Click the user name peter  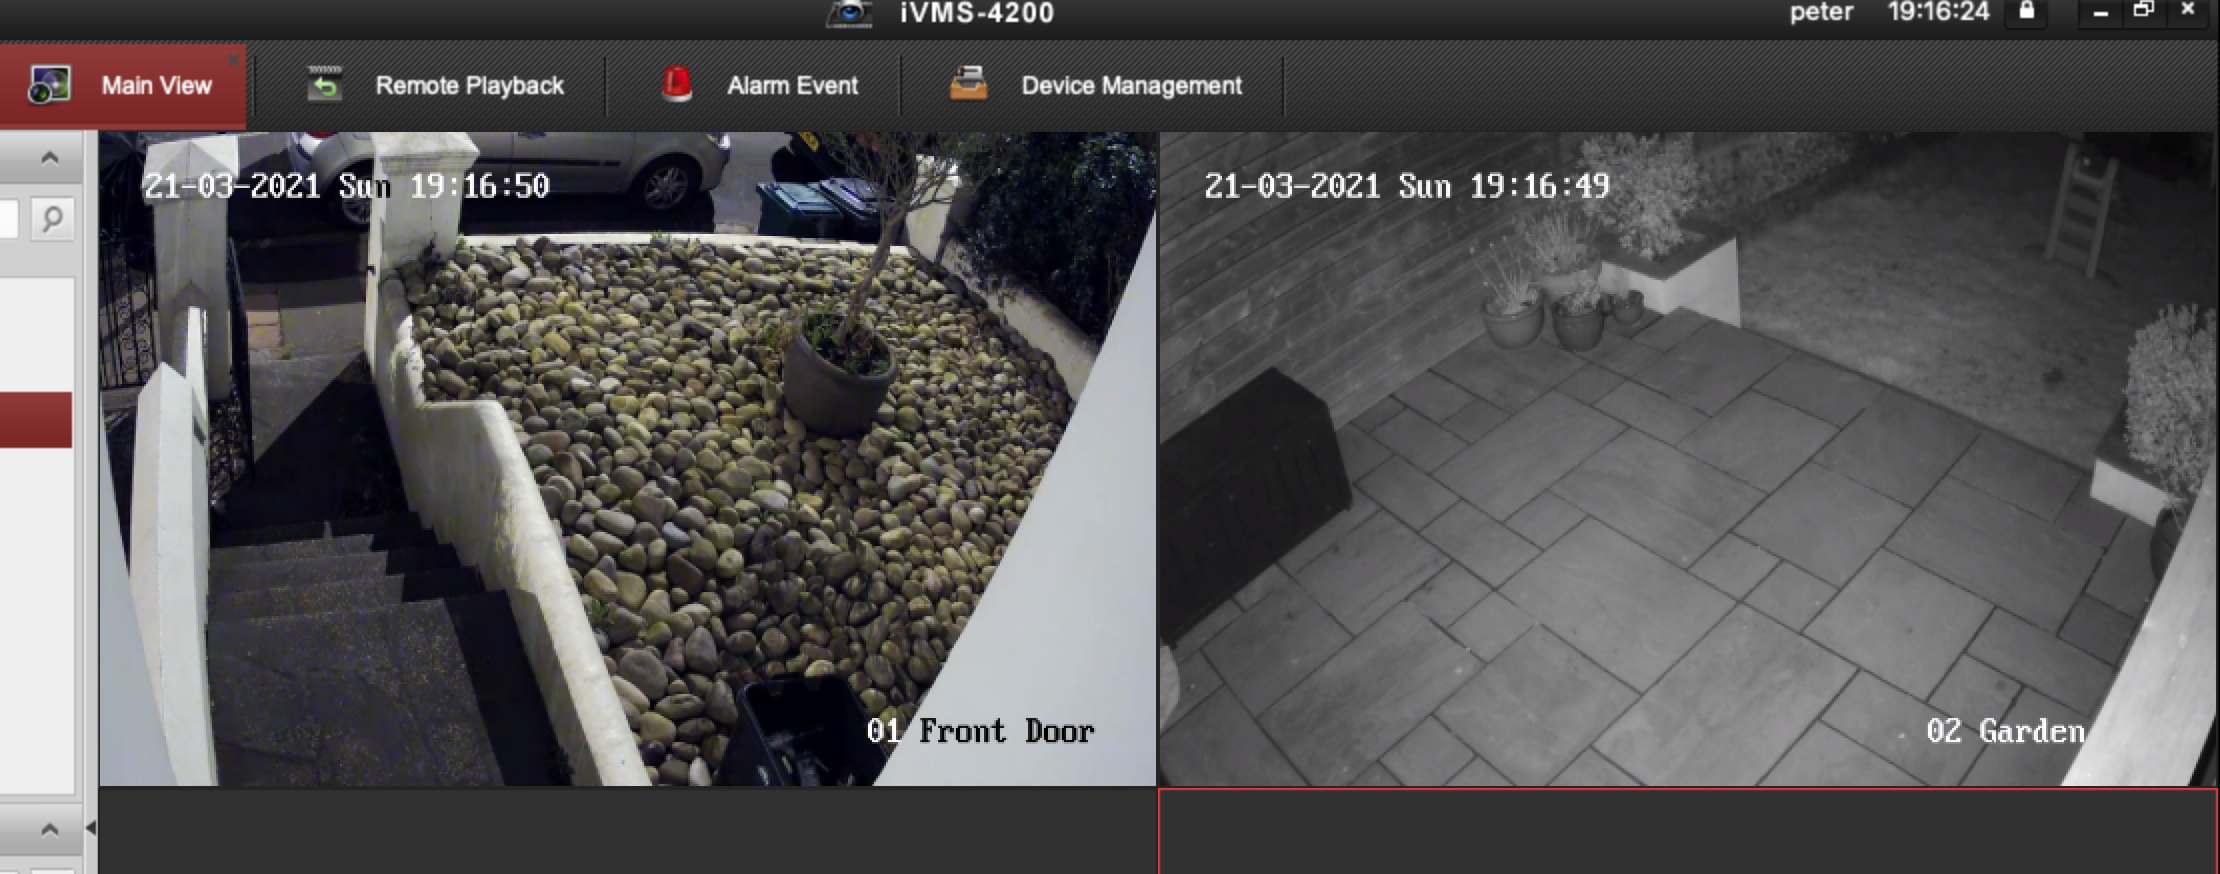pyautogui.click(x=1821, y=13)
